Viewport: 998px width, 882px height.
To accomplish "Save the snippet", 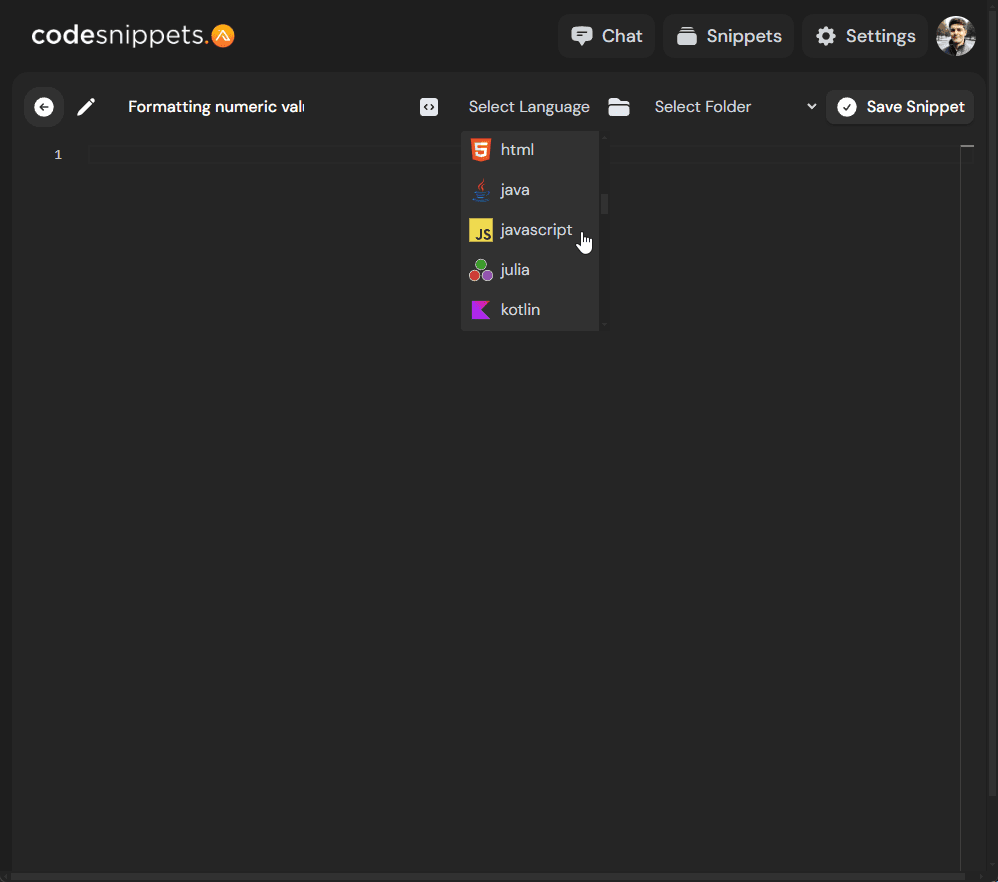I will point(900,107).
